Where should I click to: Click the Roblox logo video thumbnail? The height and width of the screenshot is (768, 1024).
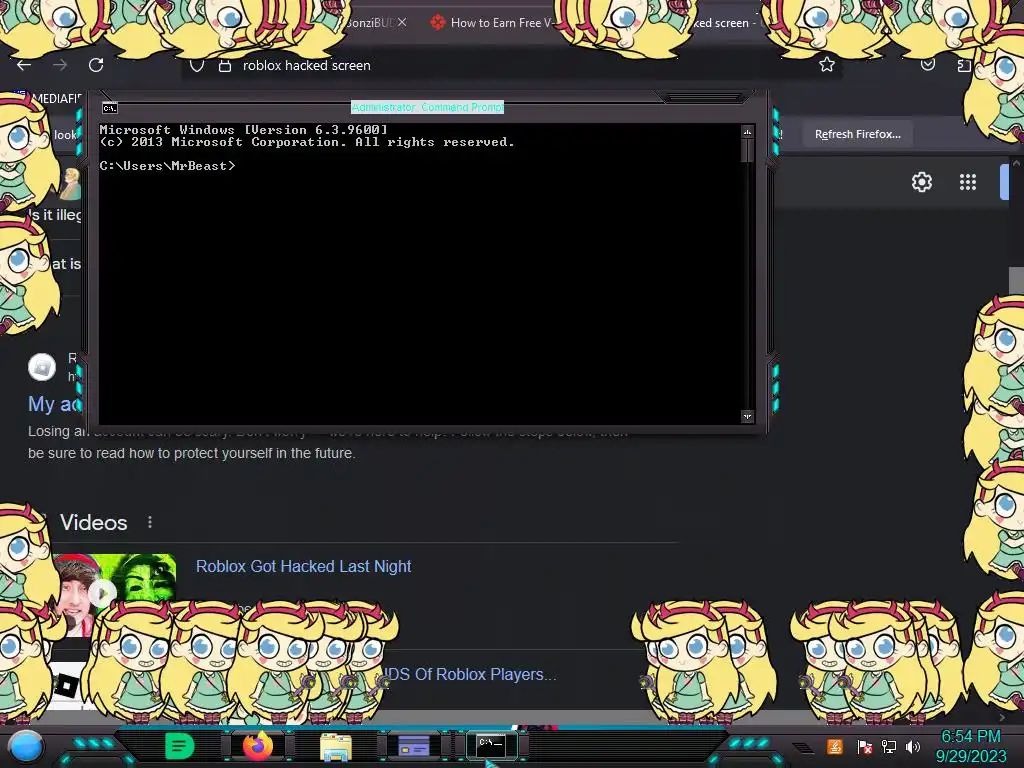(x=67, y=686)
